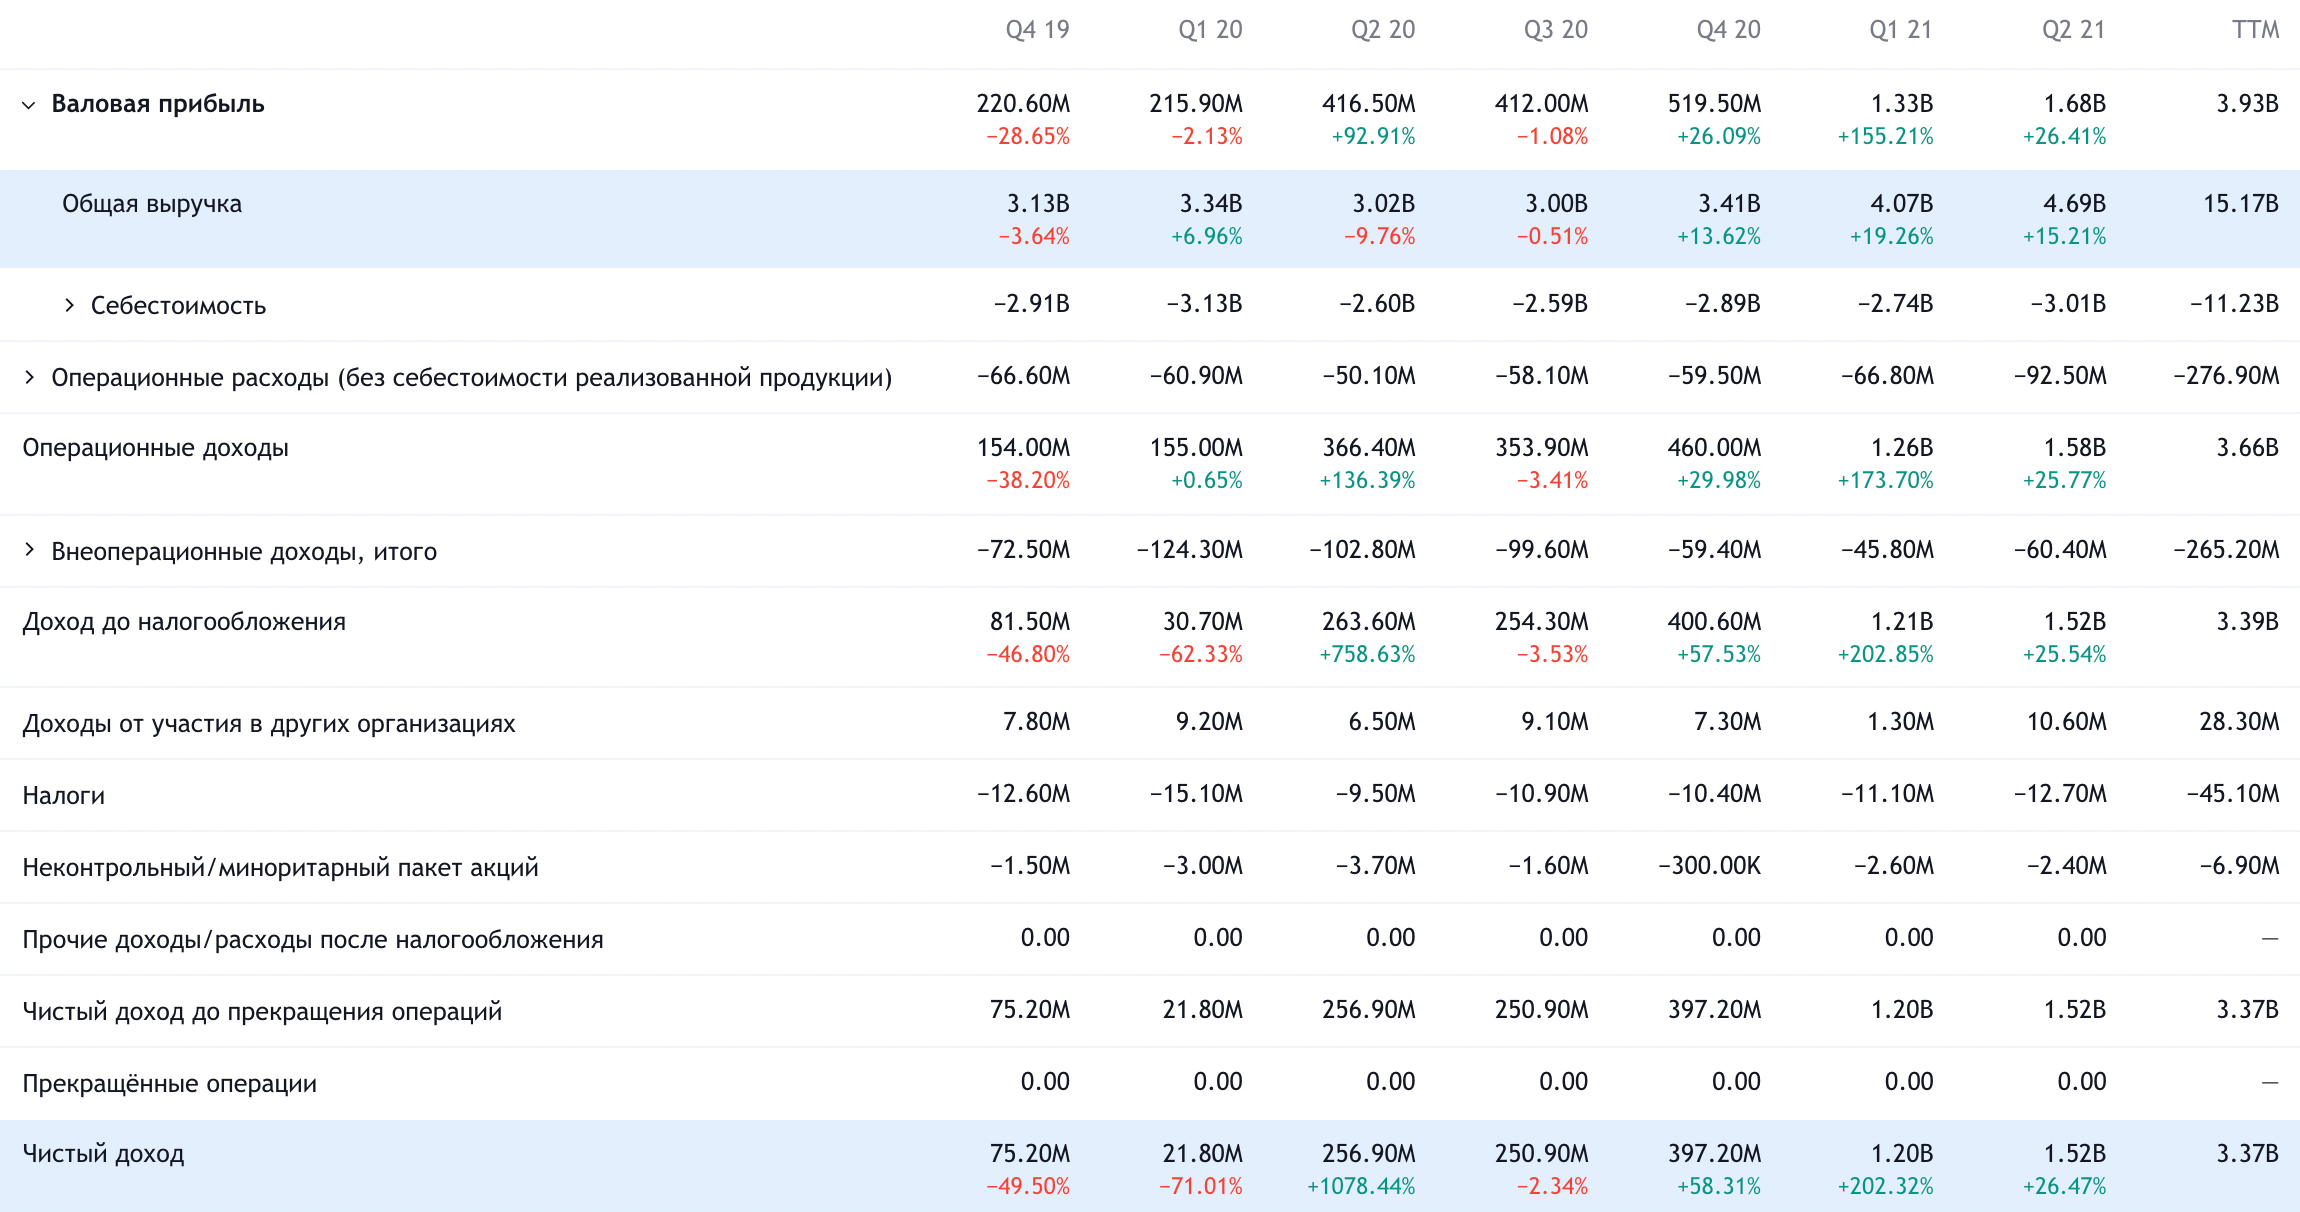Click the Налоги row label
Screen dimensions: 2300x1212
63,795
